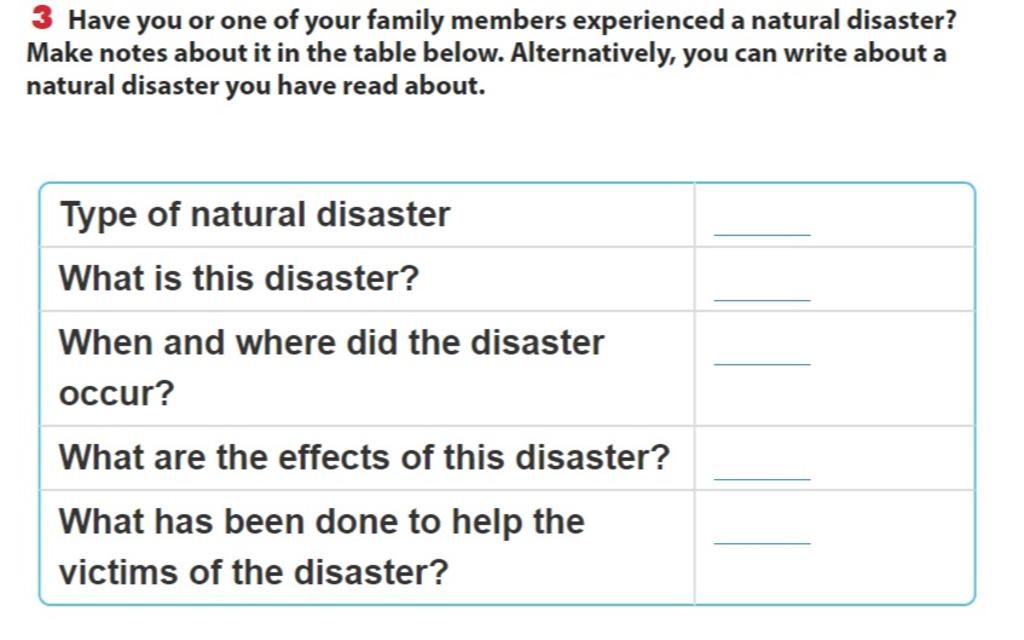Viewport: 1024px width, 640px height.
Task: Click the Type of natural disaster label
Action: point(255,214)
